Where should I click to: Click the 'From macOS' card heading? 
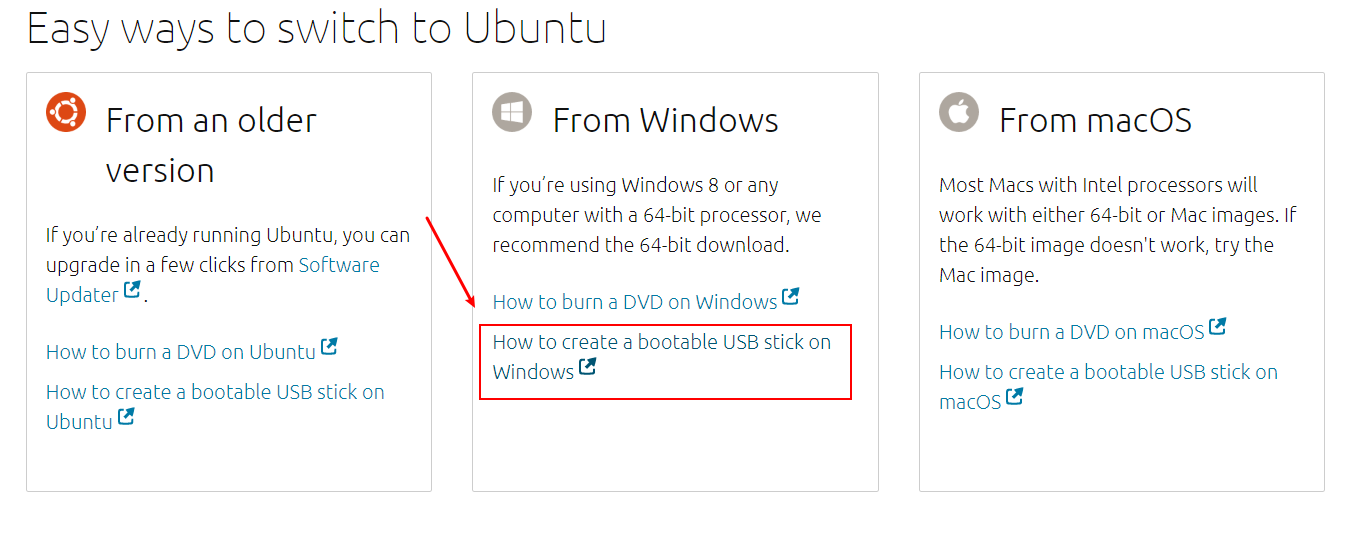click(x=1096, y=121)
